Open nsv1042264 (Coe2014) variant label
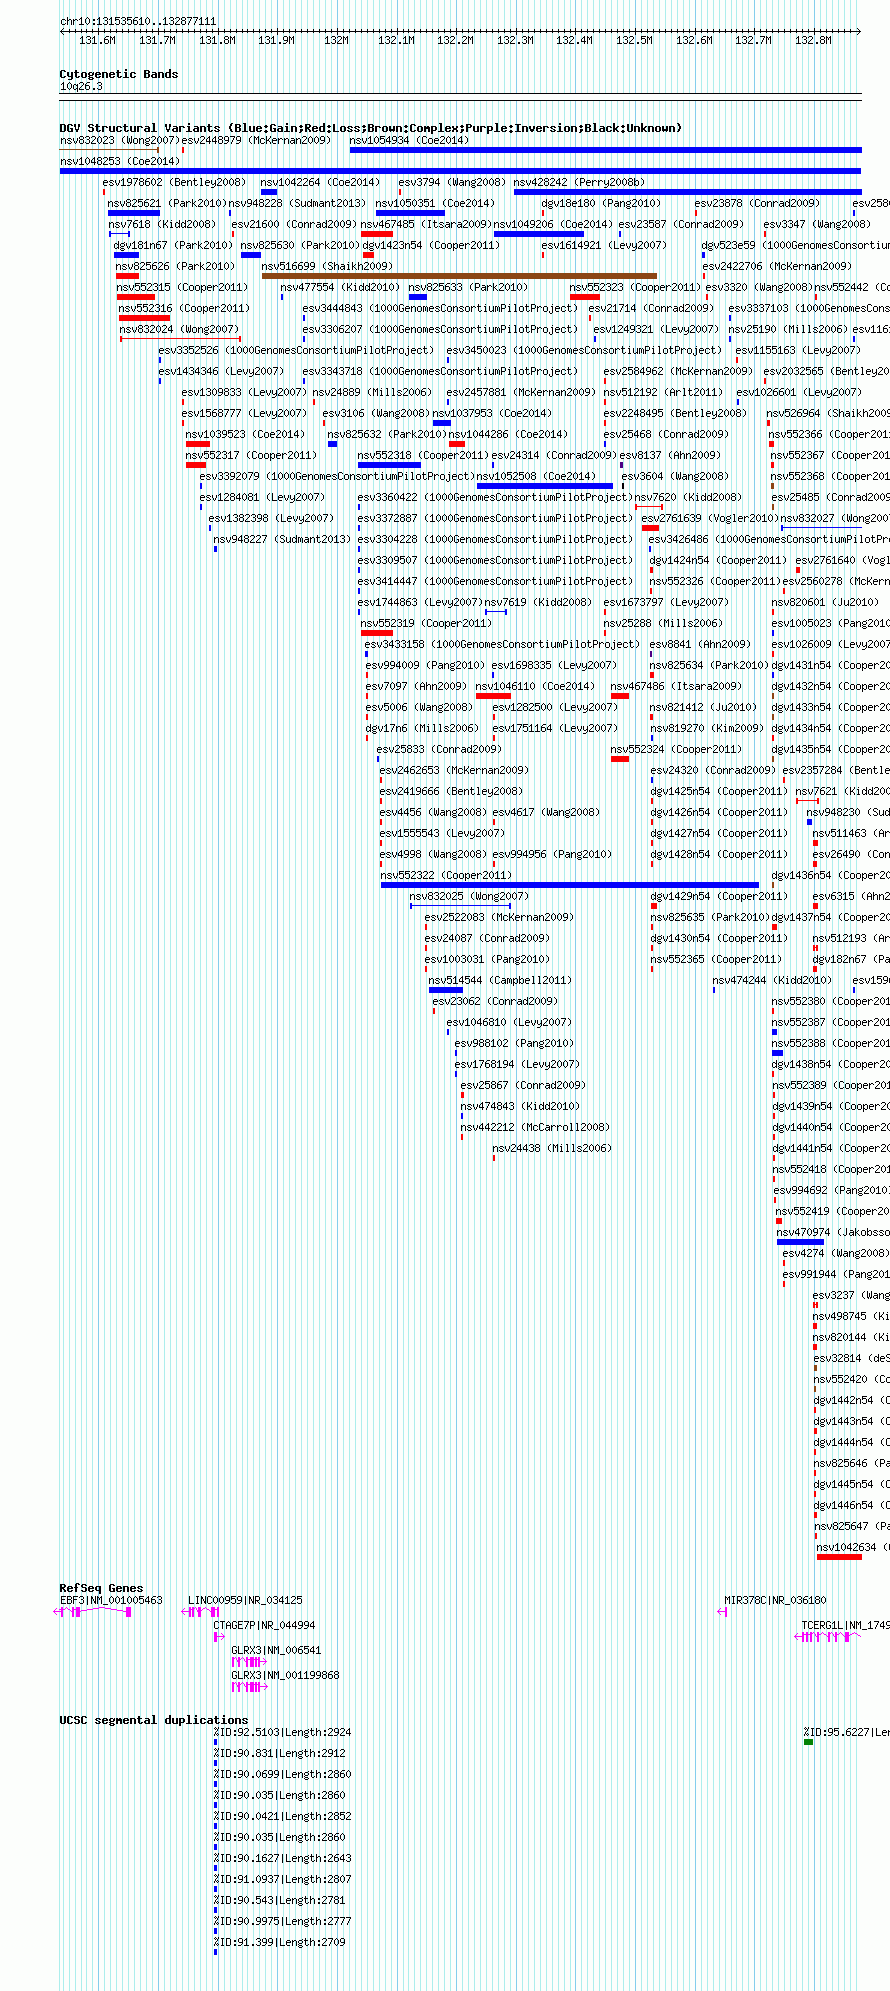Screen dimensions: 890x1991 (320, 182)
